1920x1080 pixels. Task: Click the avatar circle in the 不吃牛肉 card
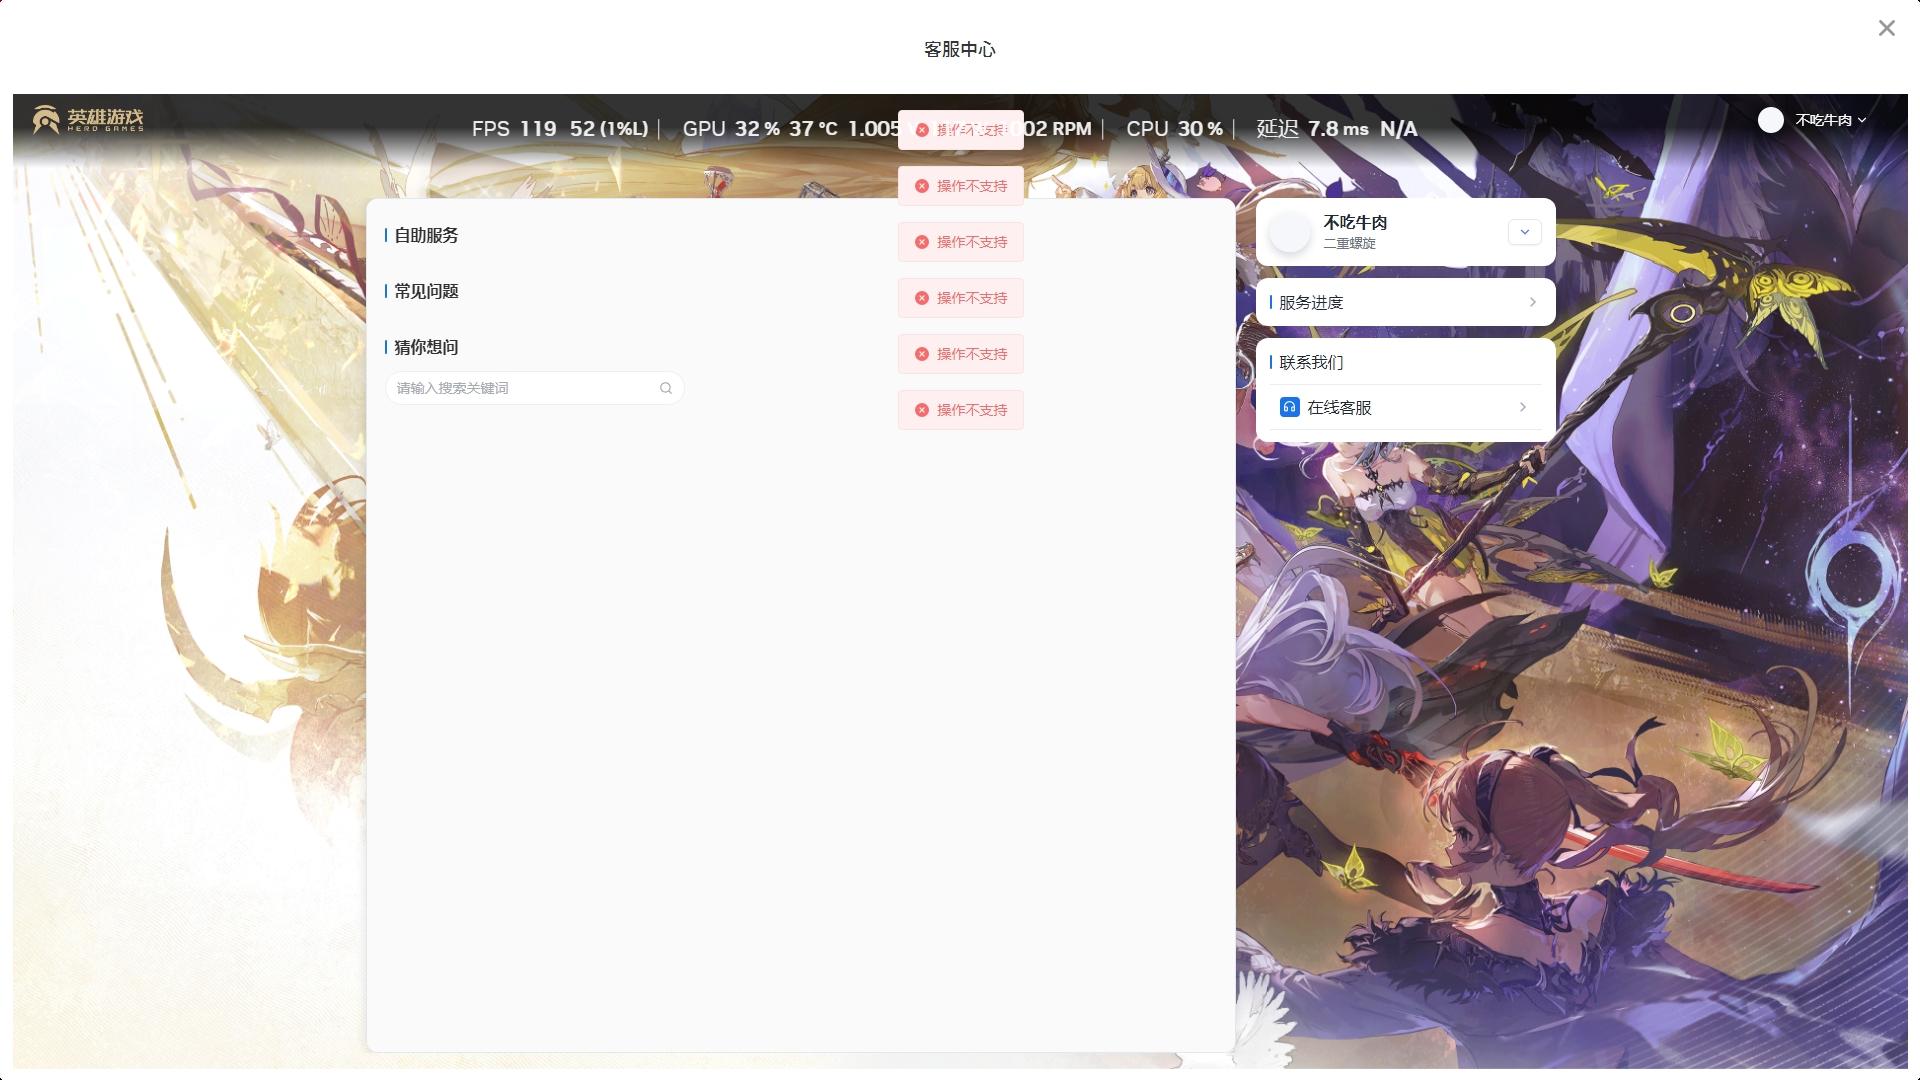(x=1289, y=232)
